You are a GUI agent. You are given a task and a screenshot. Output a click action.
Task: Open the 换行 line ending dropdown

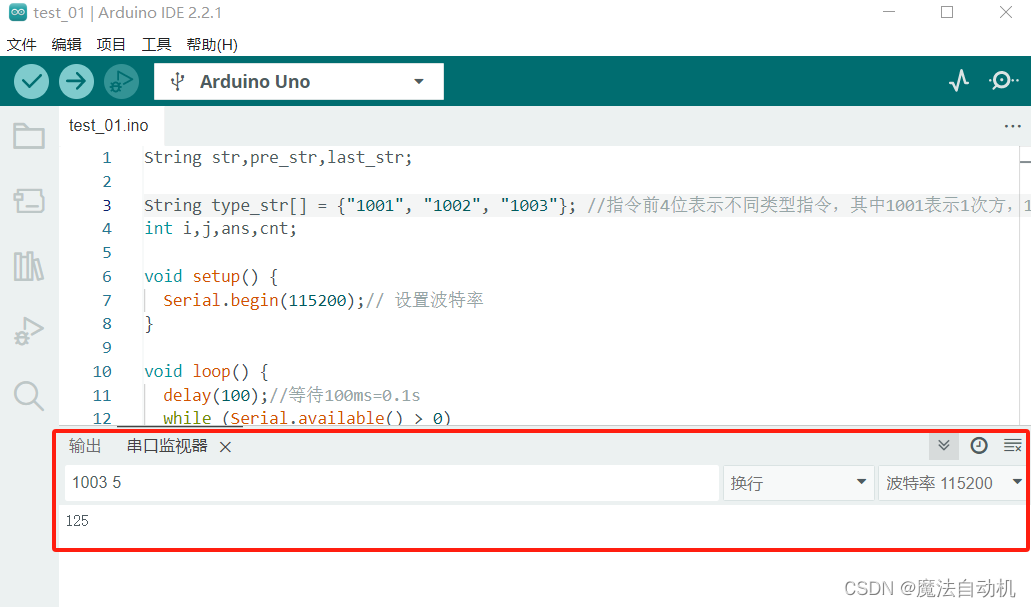pos(798,483)
